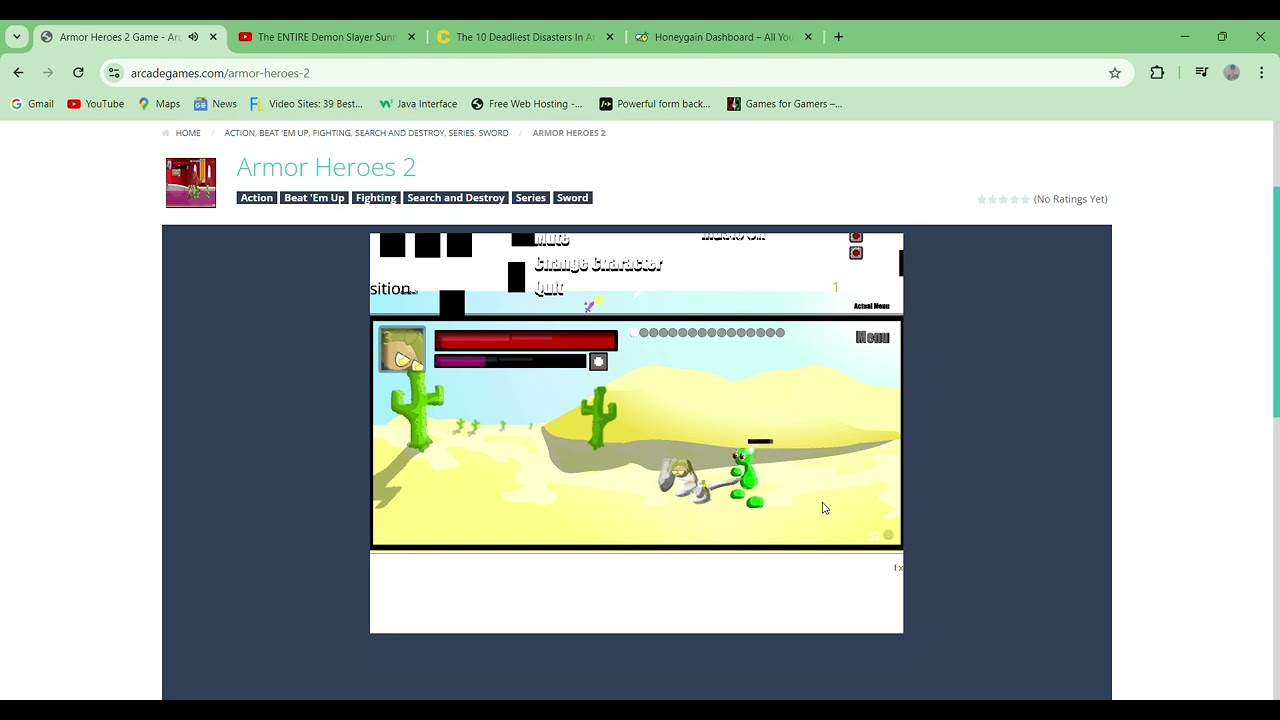Open the Maps bookmark
This screenshot has width=1280, height=720.
point(159,104)
